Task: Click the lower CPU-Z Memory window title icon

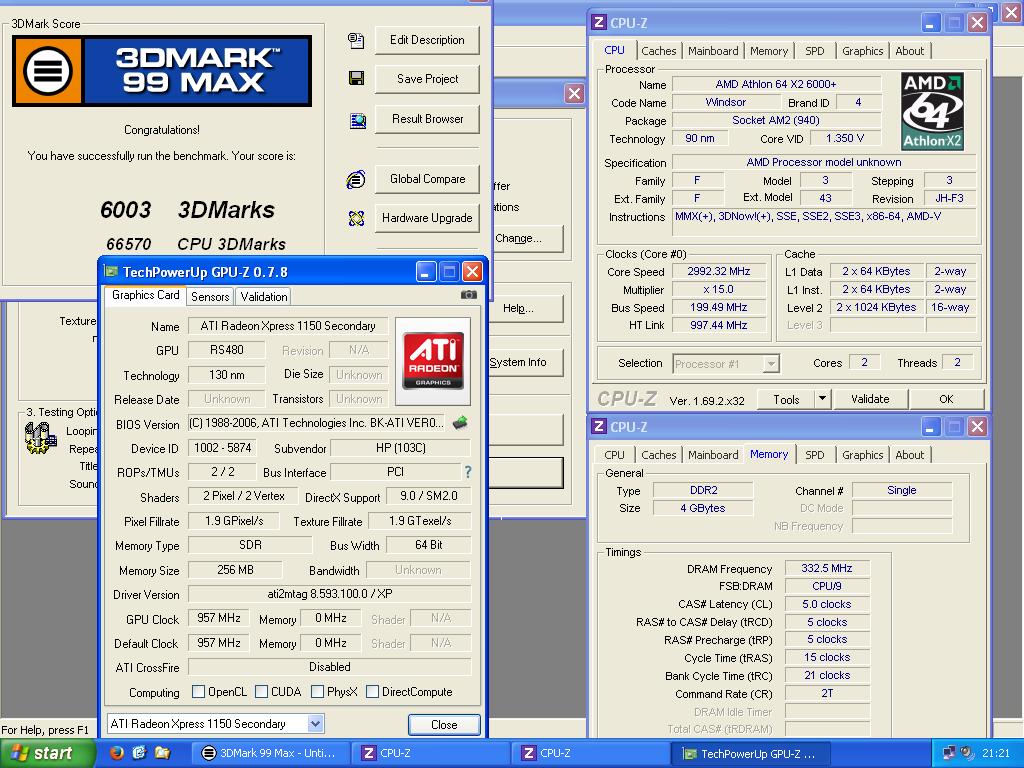Action: [598, 426]
